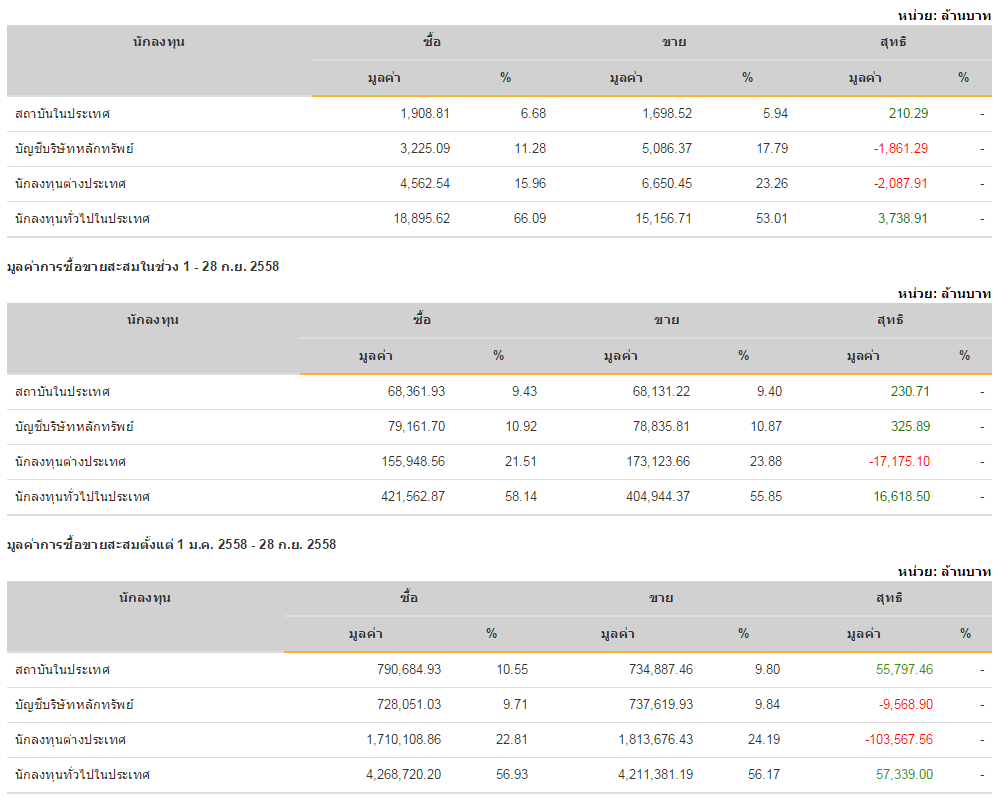
Task: Click the net value 210.29 cell
Action: click(908, 114)
